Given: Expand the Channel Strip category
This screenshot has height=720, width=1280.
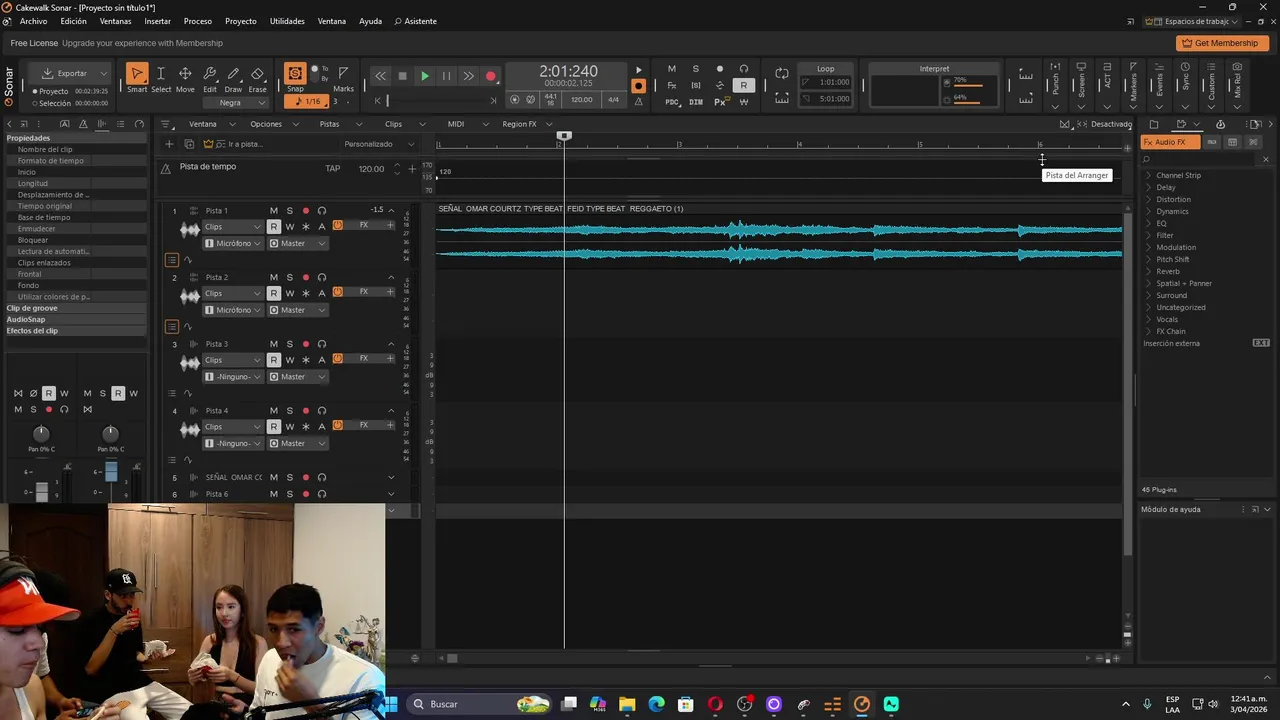Looking at the screenshot, I should click(x=1178, y=175).
